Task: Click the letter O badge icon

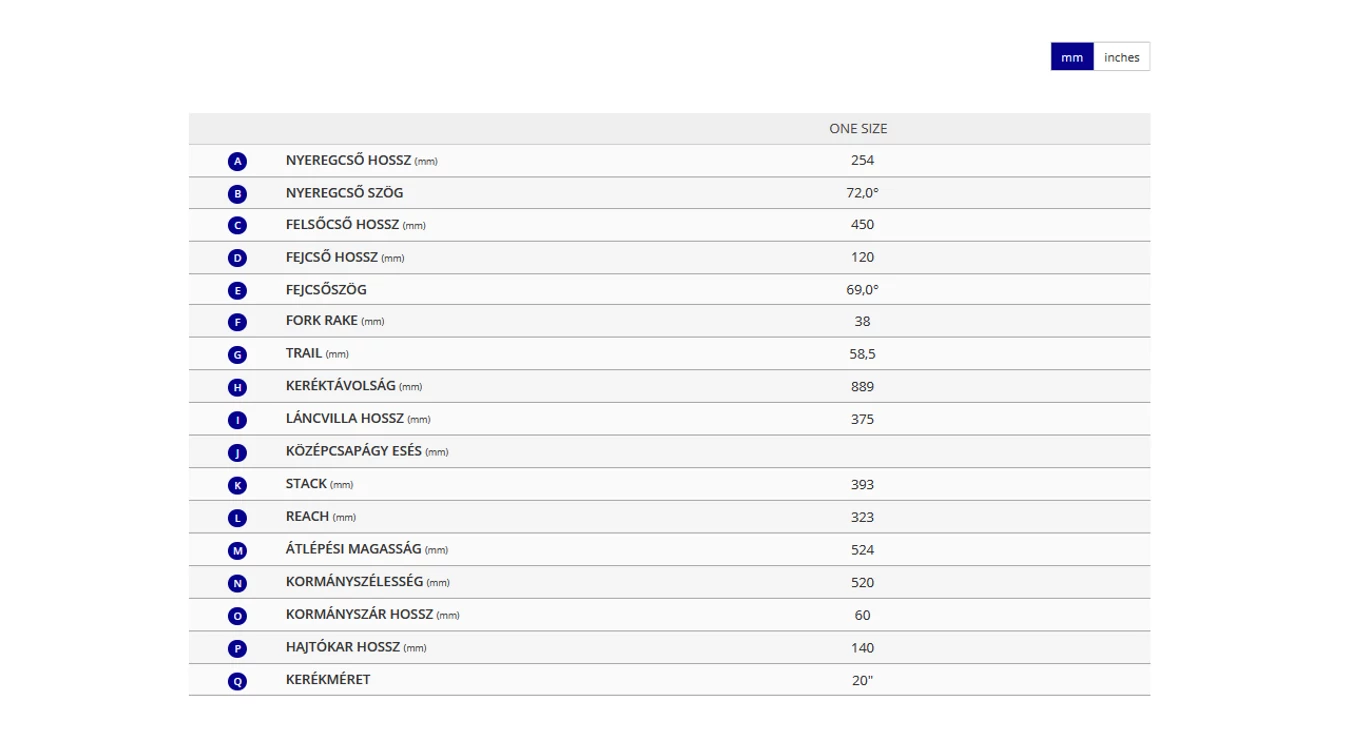Action: pos(237,616)
